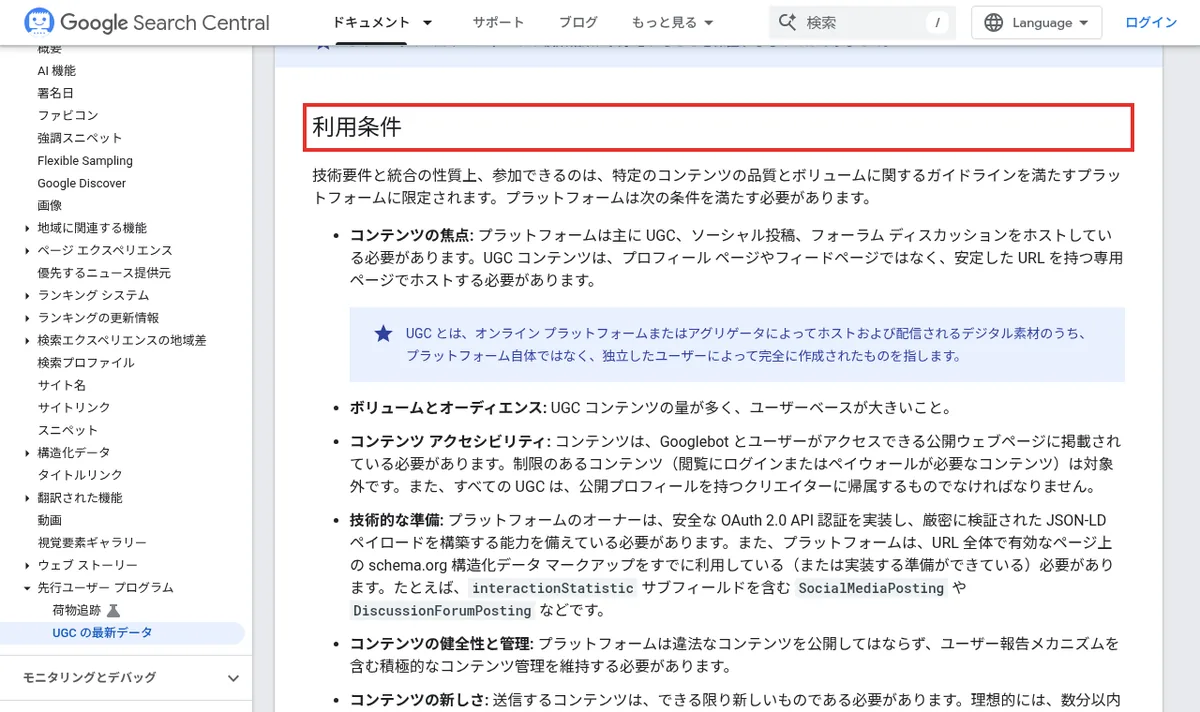
Task: Click the ボリュームとオーディエンス bold label
Action: (448, 408)
